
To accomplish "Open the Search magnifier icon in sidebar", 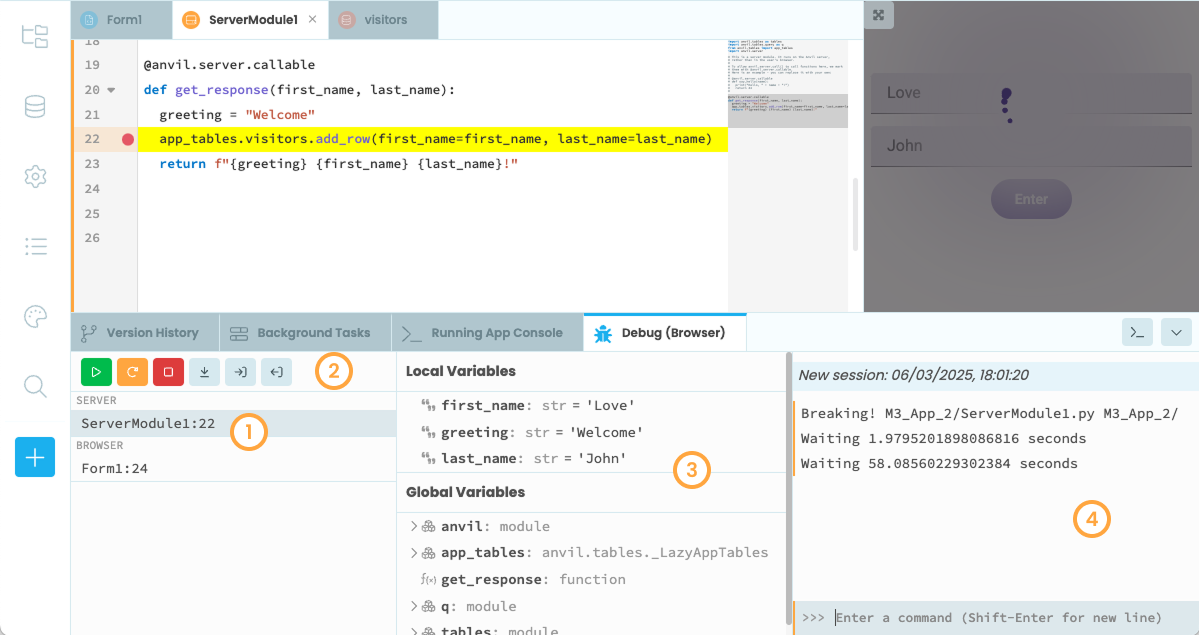I will pos(35,386).
